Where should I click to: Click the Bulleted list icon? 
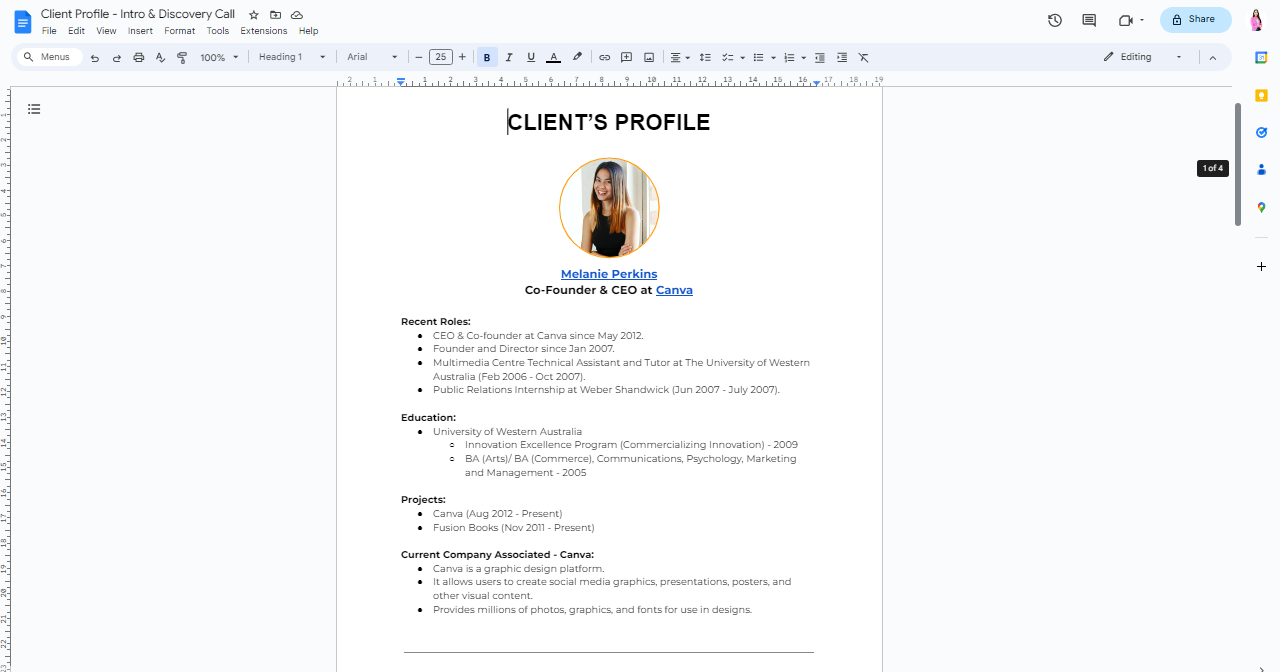click(x=758, y=57)
